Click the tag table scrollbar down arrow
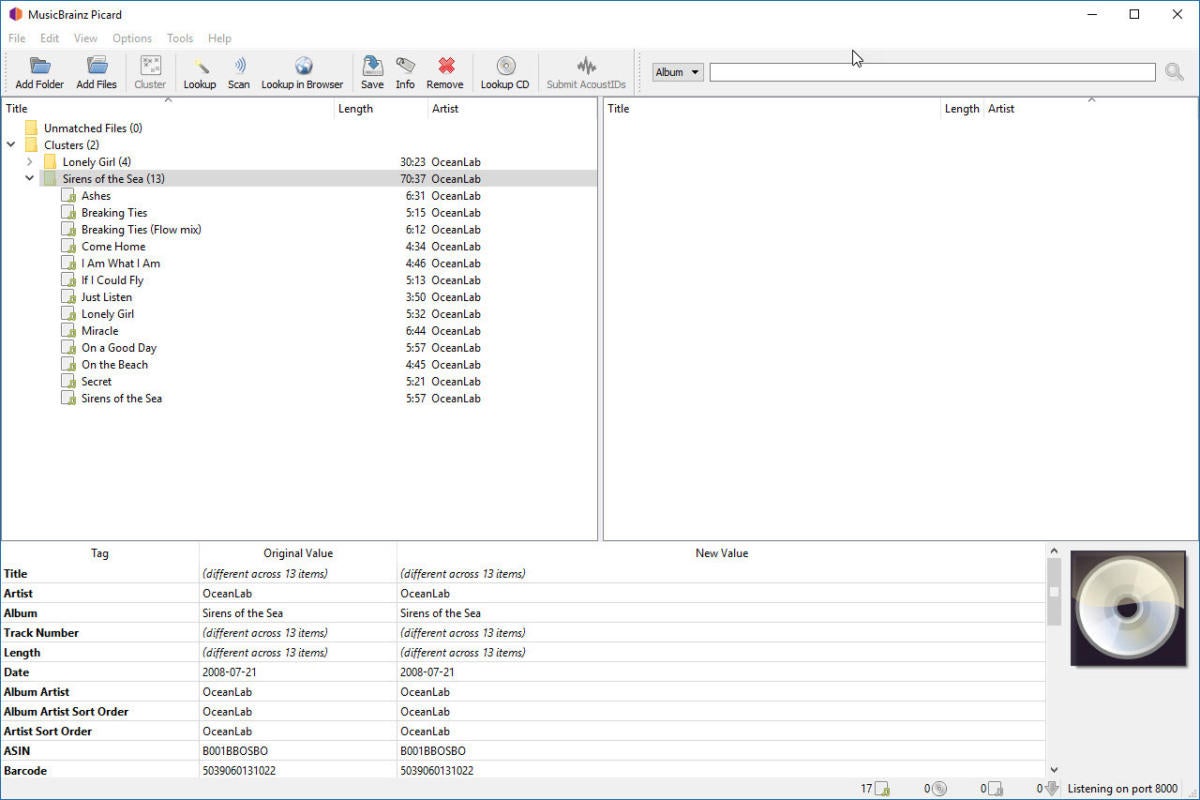 click(x=1054, y=770)
